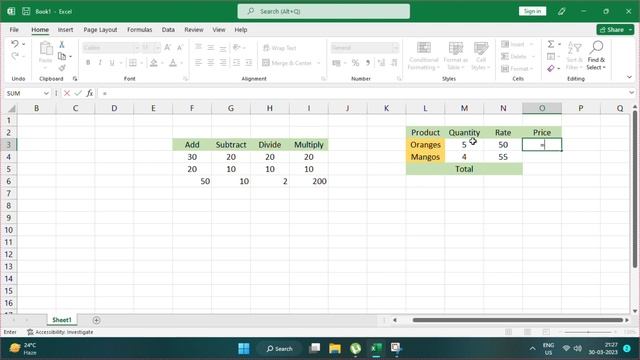Open Cell Styles menu
This screenshot has width=640, height=360.
[x=481, y=56]
